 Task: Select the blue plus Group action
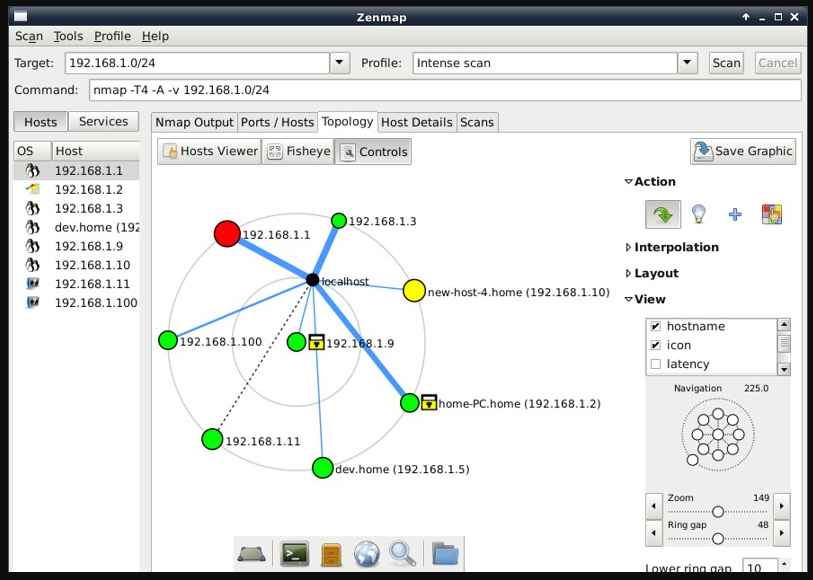point(735,214)
